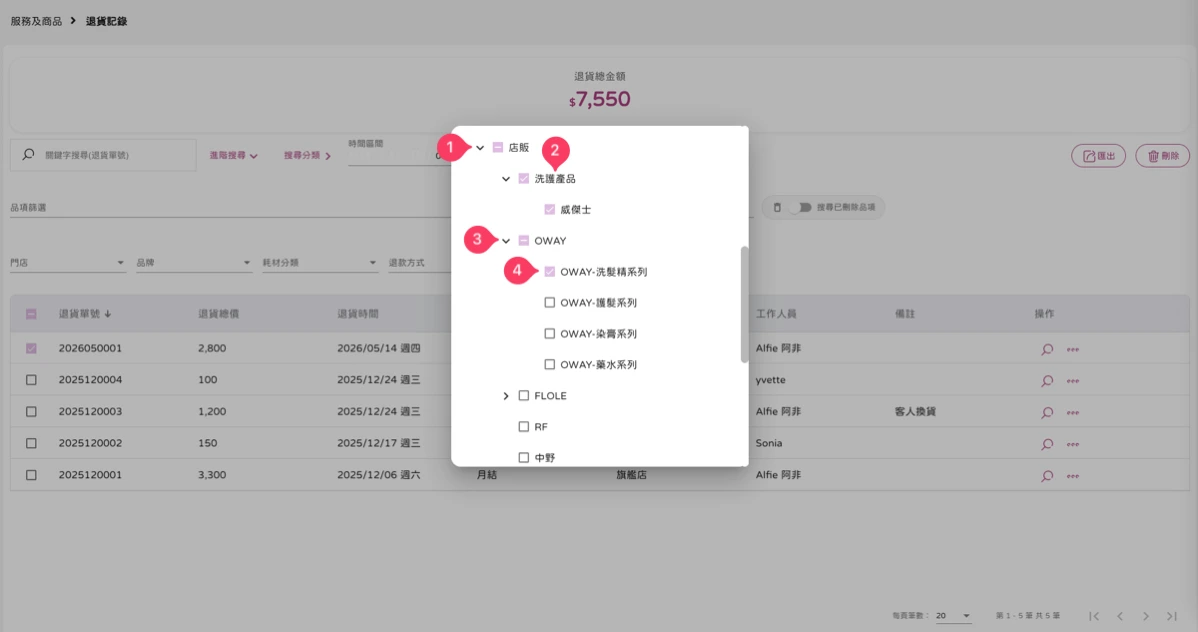Open the 進階搜尋 dropdown
Screen dimensions: 1198x632
point(234,155)
